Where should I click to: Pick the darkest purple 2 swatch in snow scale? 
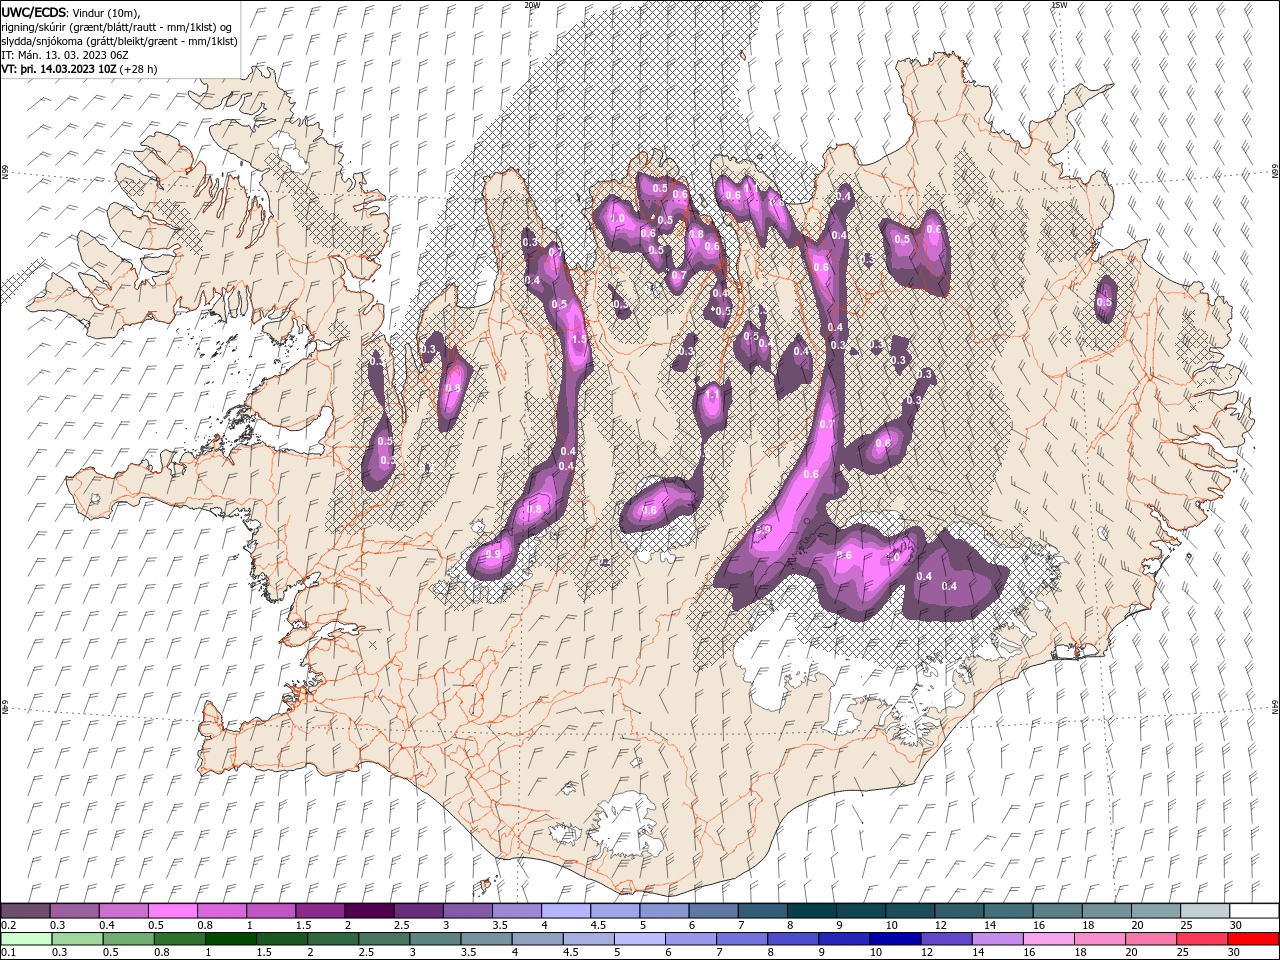(x=369, y=911)
